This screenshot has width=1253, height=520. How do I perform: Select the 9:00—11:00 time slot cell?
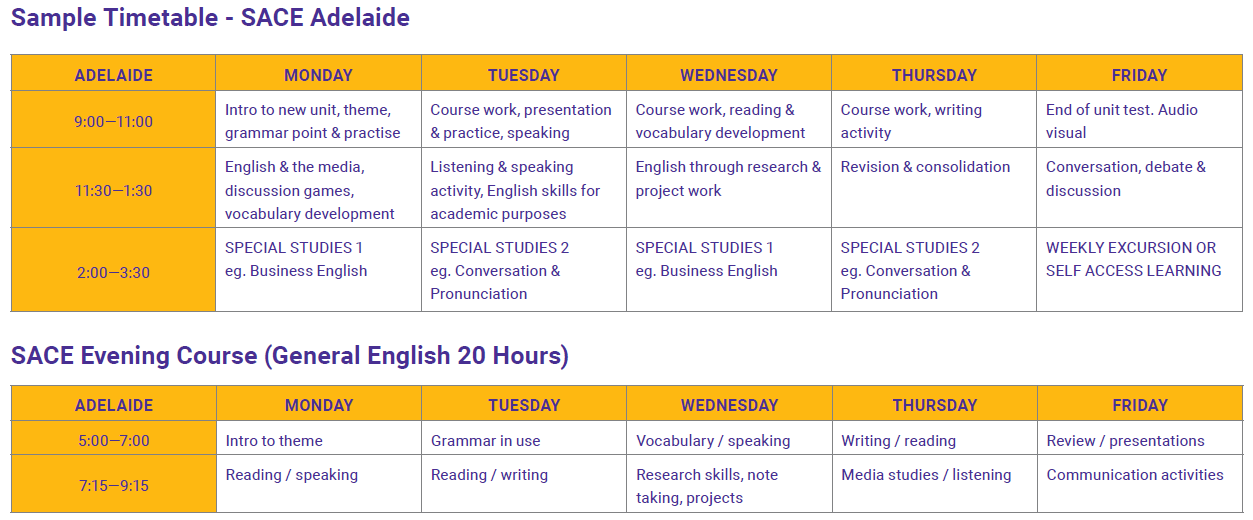pos(113,121)
